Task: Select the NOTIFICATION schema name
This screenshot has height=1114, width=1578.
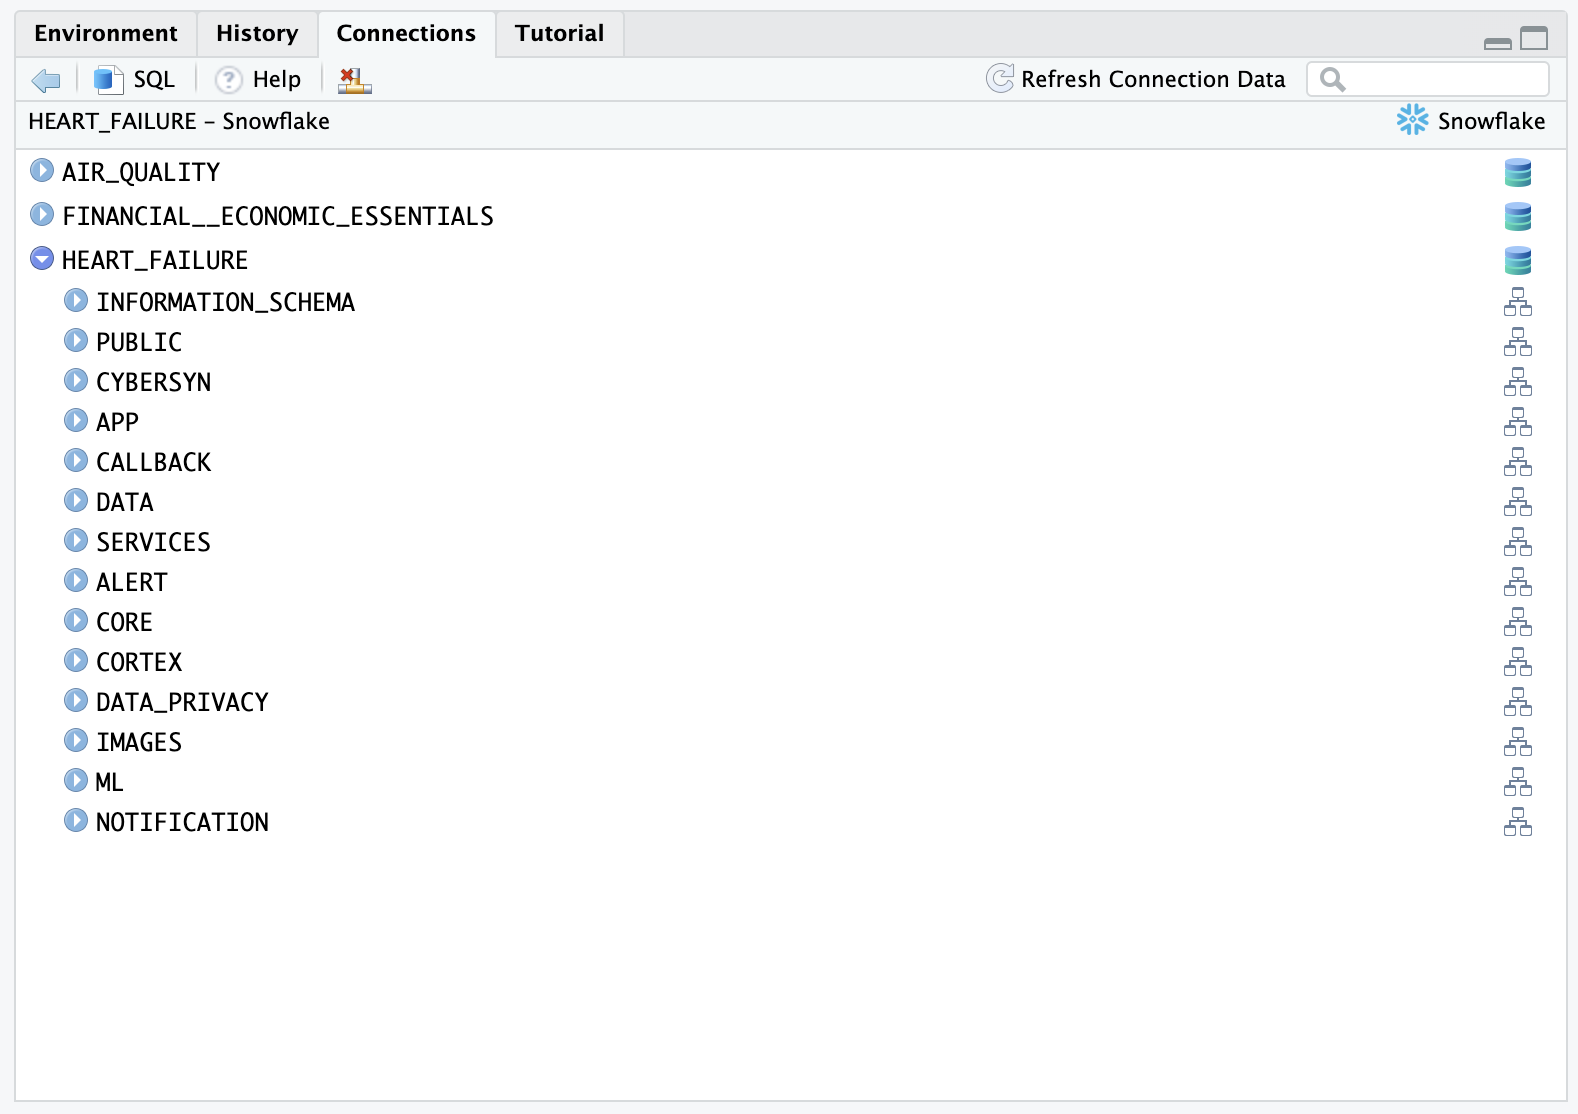Action: (182, 823)
